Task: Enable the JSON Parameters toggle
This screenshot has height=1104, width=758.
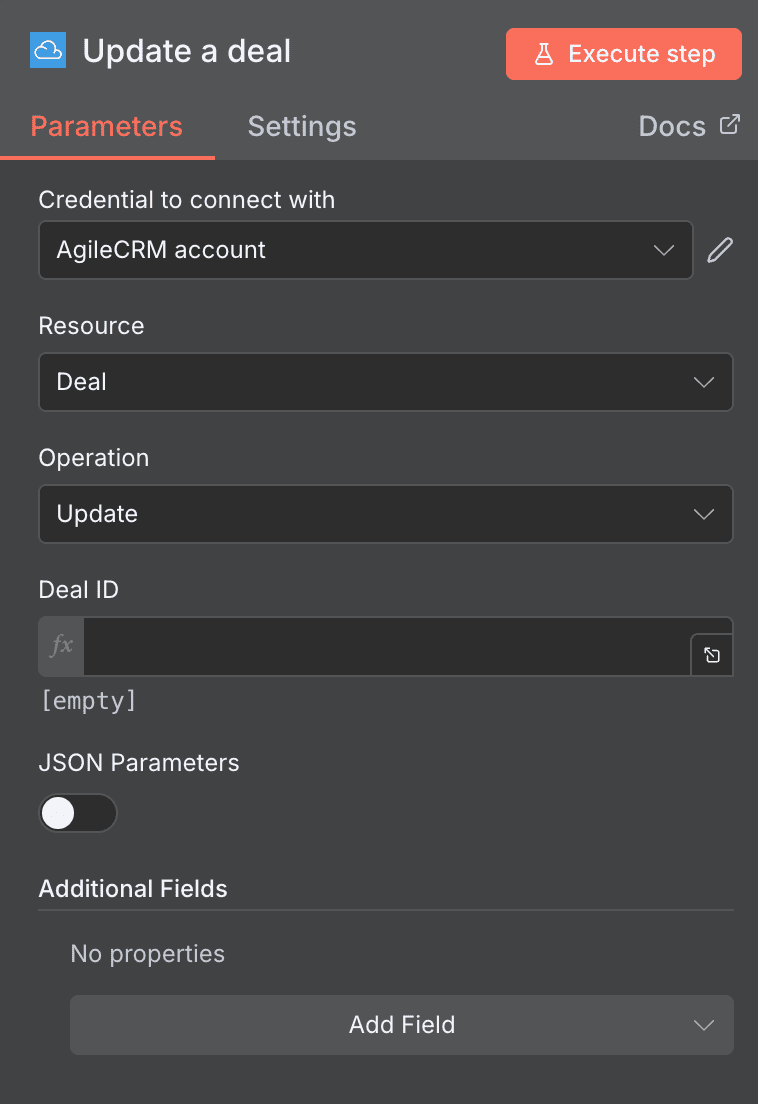Action: (x=78, y=813)
